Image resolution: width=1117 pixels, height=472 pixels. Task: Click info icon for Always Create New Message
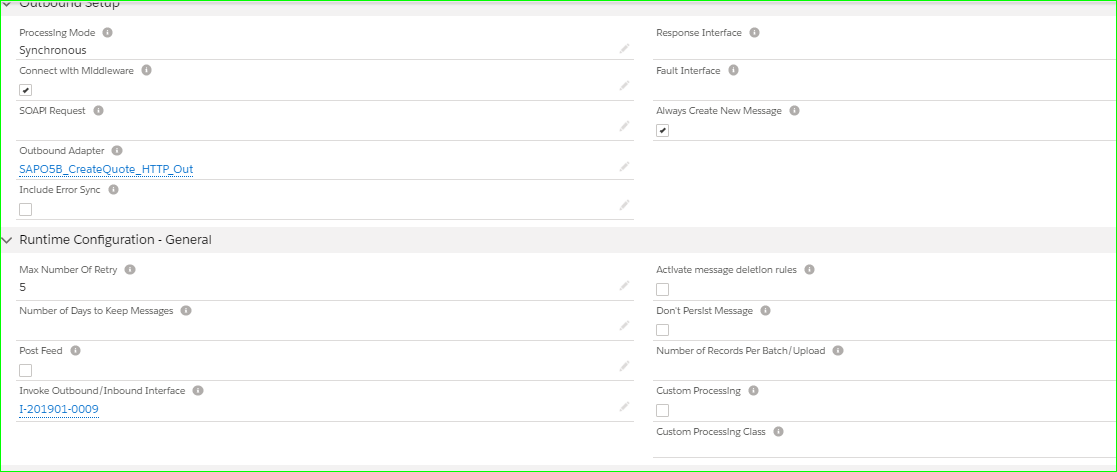(794, 111)
